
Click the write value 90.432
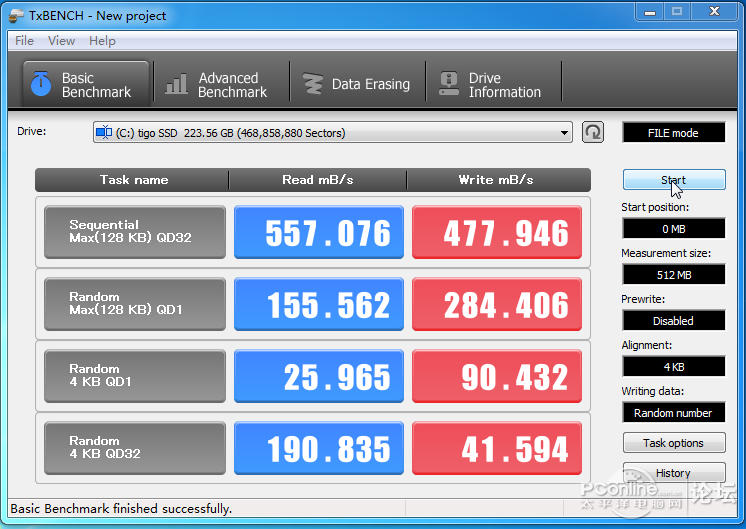497,376
